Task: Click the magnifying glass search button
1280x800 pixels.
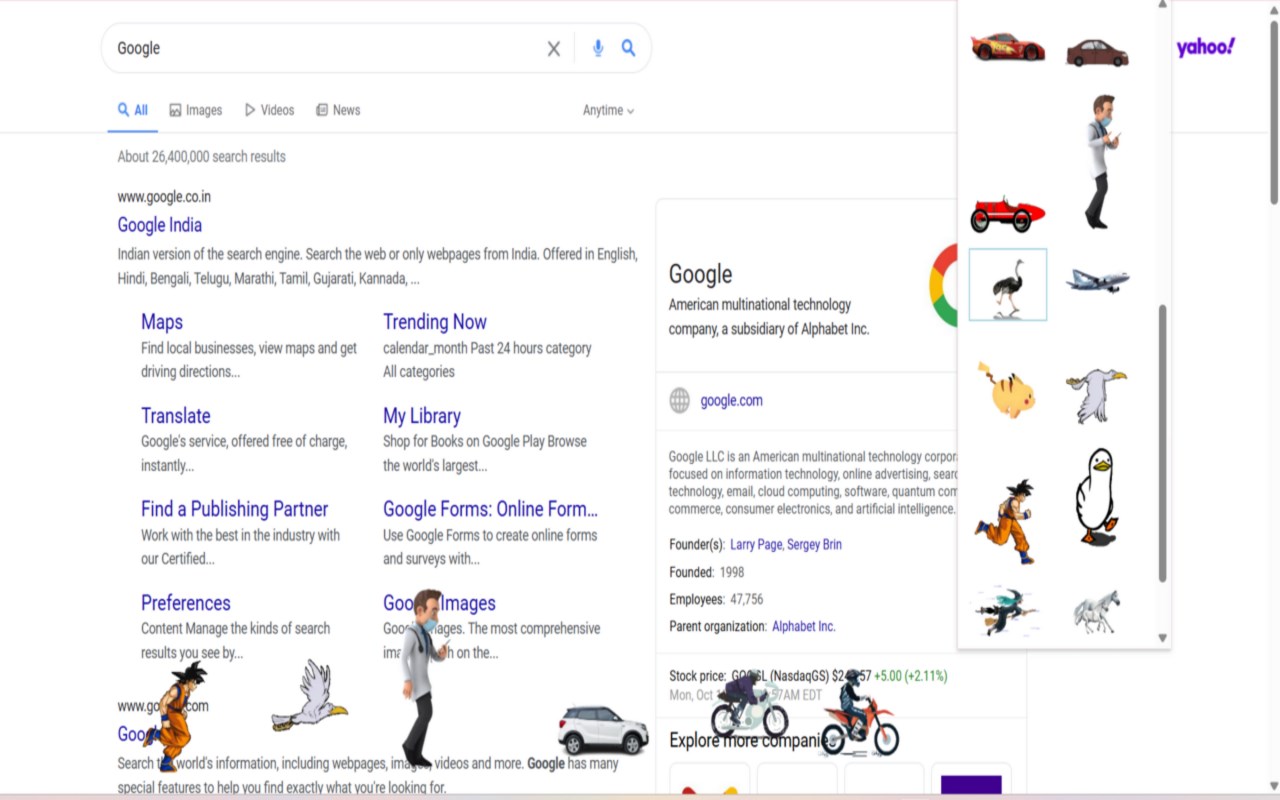Action: pyautogui.click(x=628, y=48)
